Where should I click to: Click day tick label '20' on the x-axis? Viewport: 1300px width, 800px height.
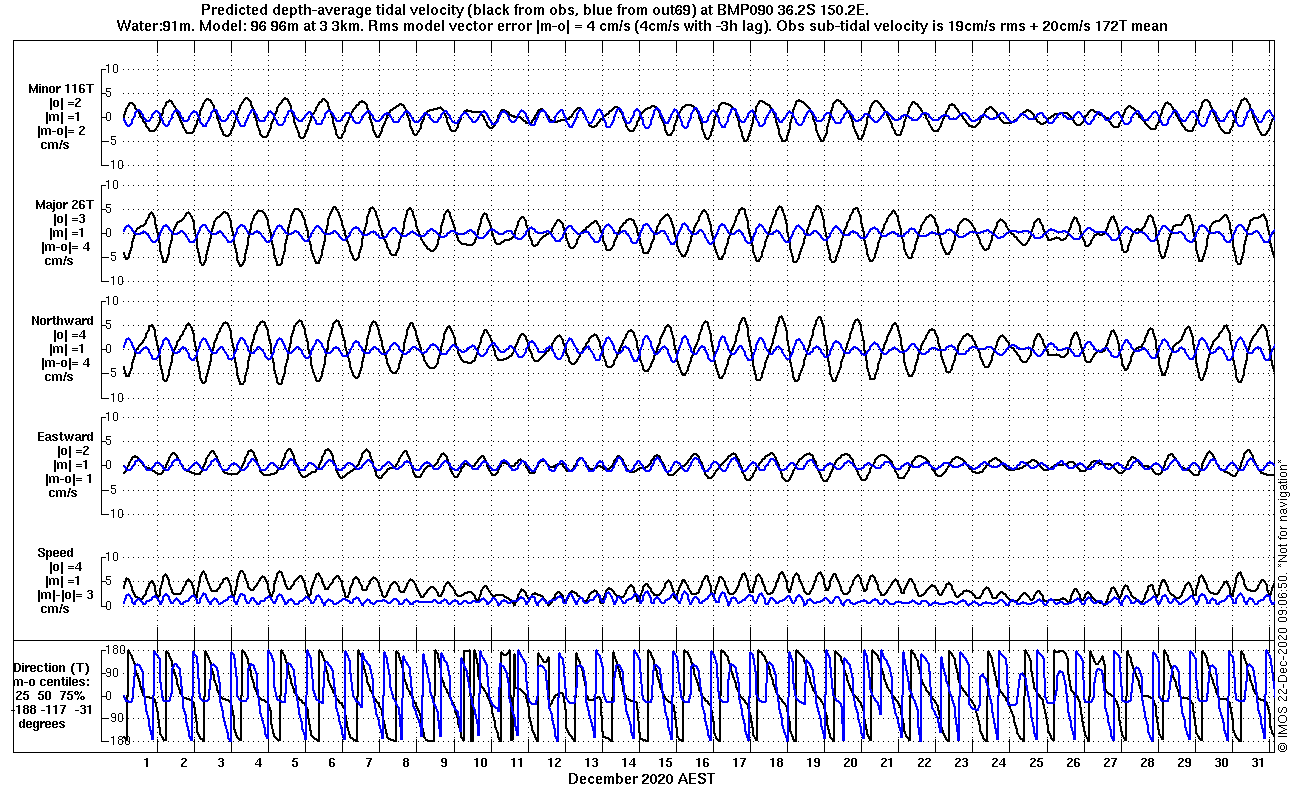pyautogui.click(x=850, y=763)
